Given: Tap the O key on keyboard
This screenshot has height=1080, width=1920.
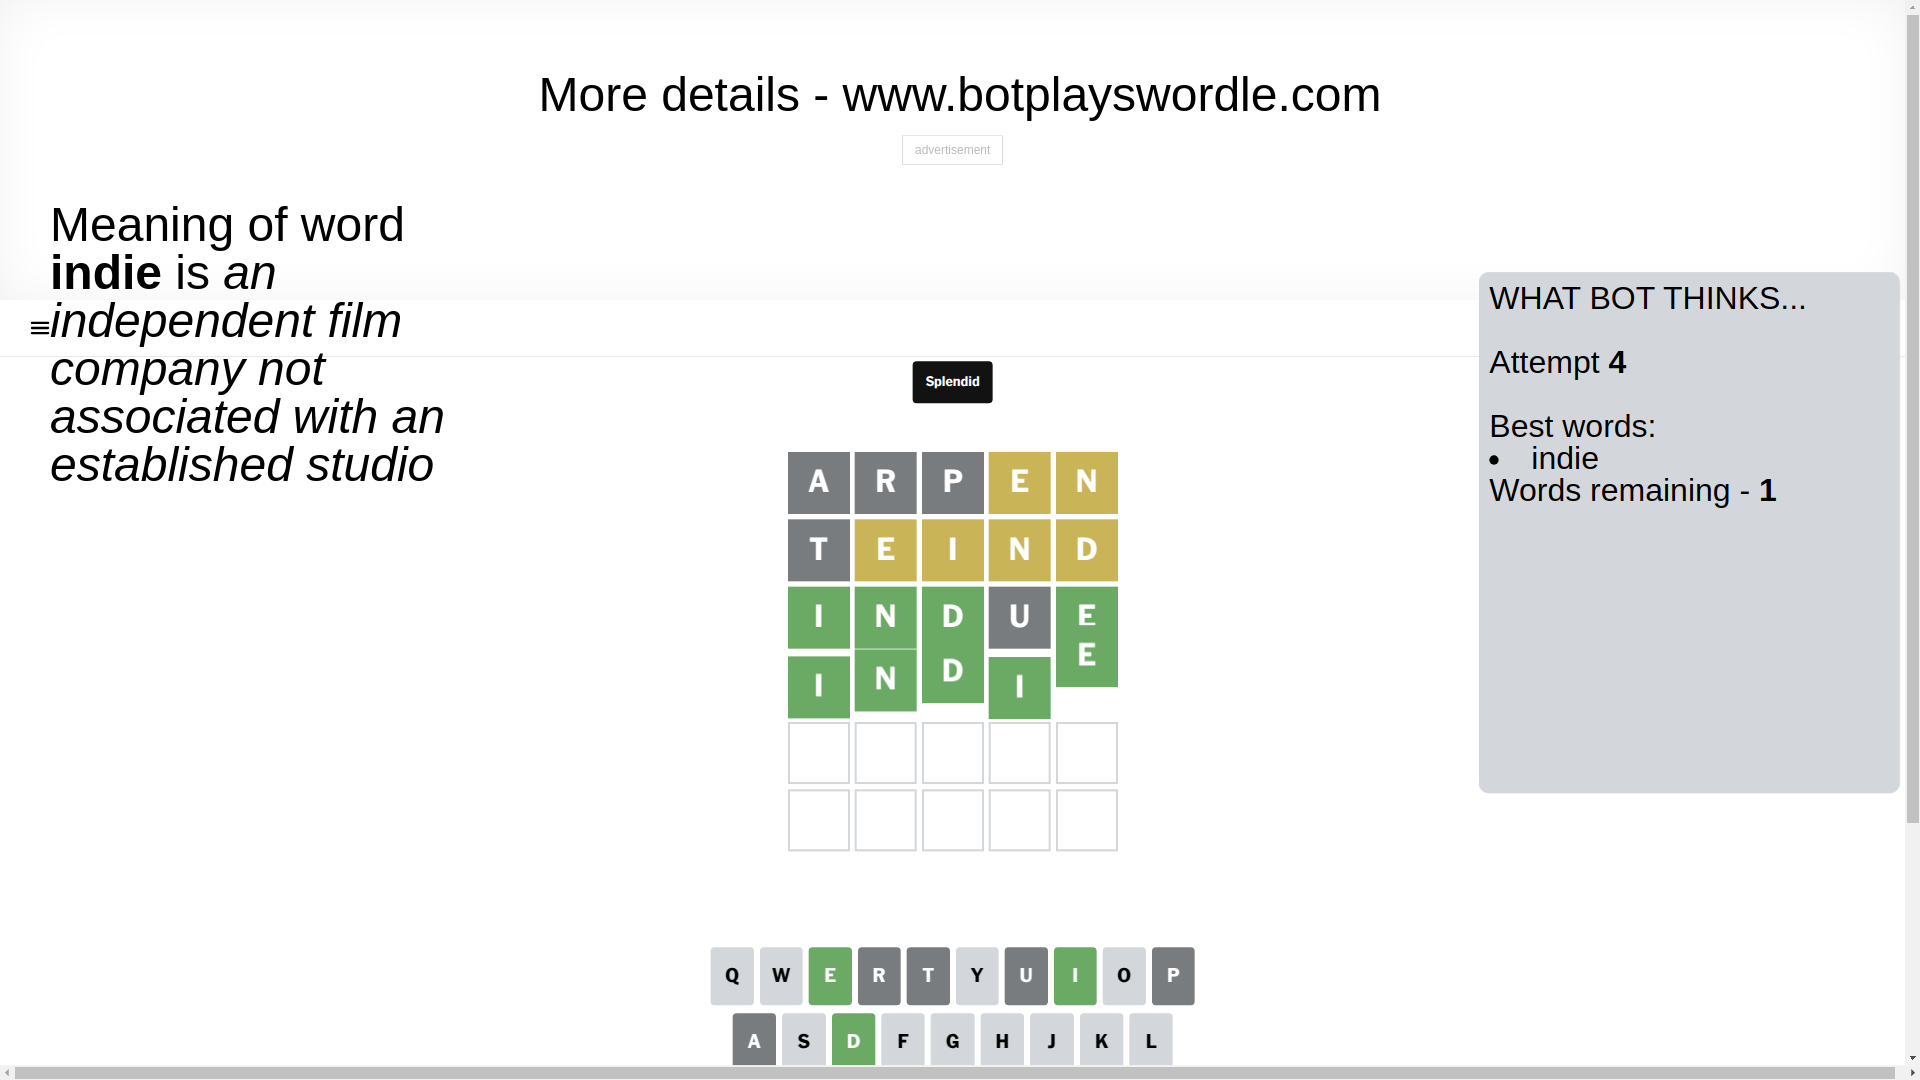Looking at the screenshot, I should pos(1124,976).
